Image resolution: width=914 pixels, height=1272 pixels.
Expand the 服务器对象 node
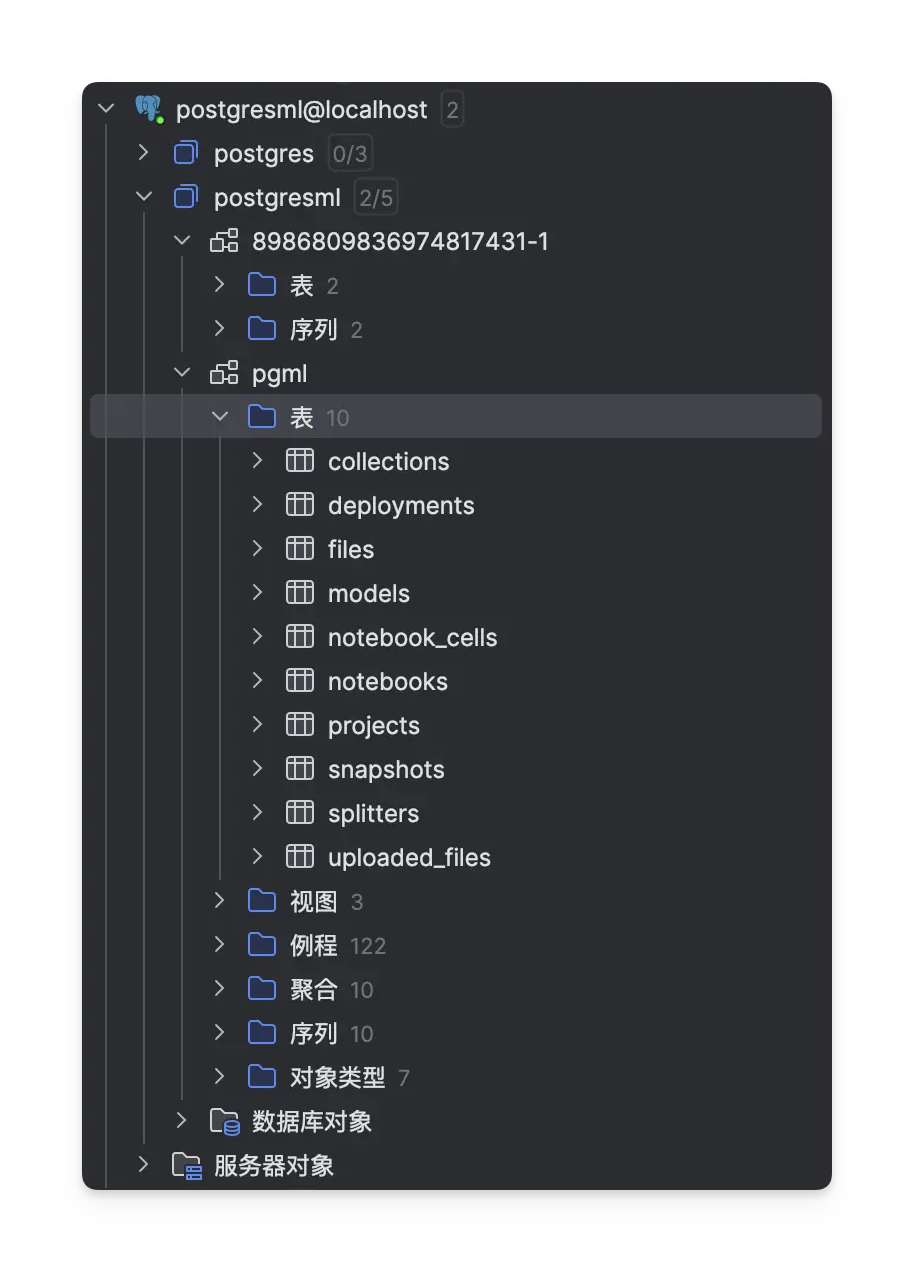143,1165
